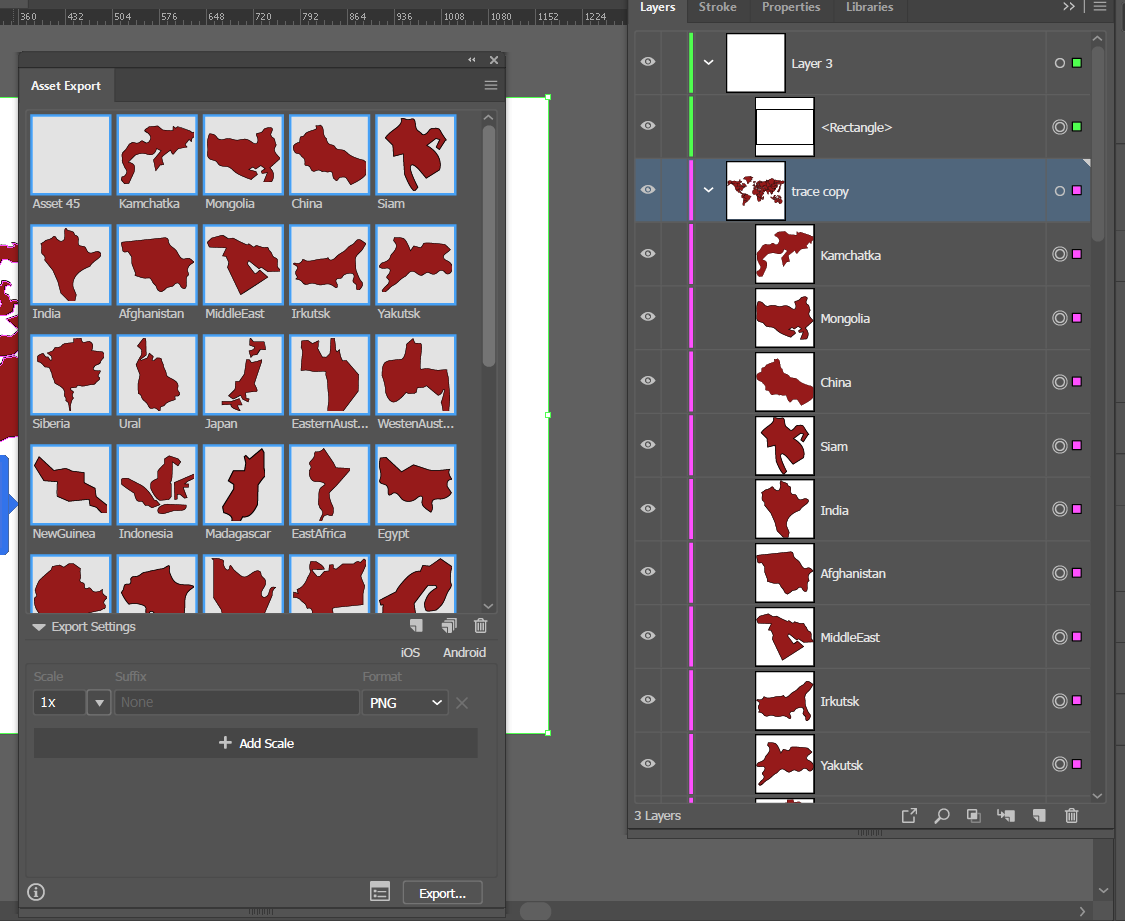Click Asset list scroll-down arrow
The width and height of the screenshot is (1125, 921).
(489, 606)
